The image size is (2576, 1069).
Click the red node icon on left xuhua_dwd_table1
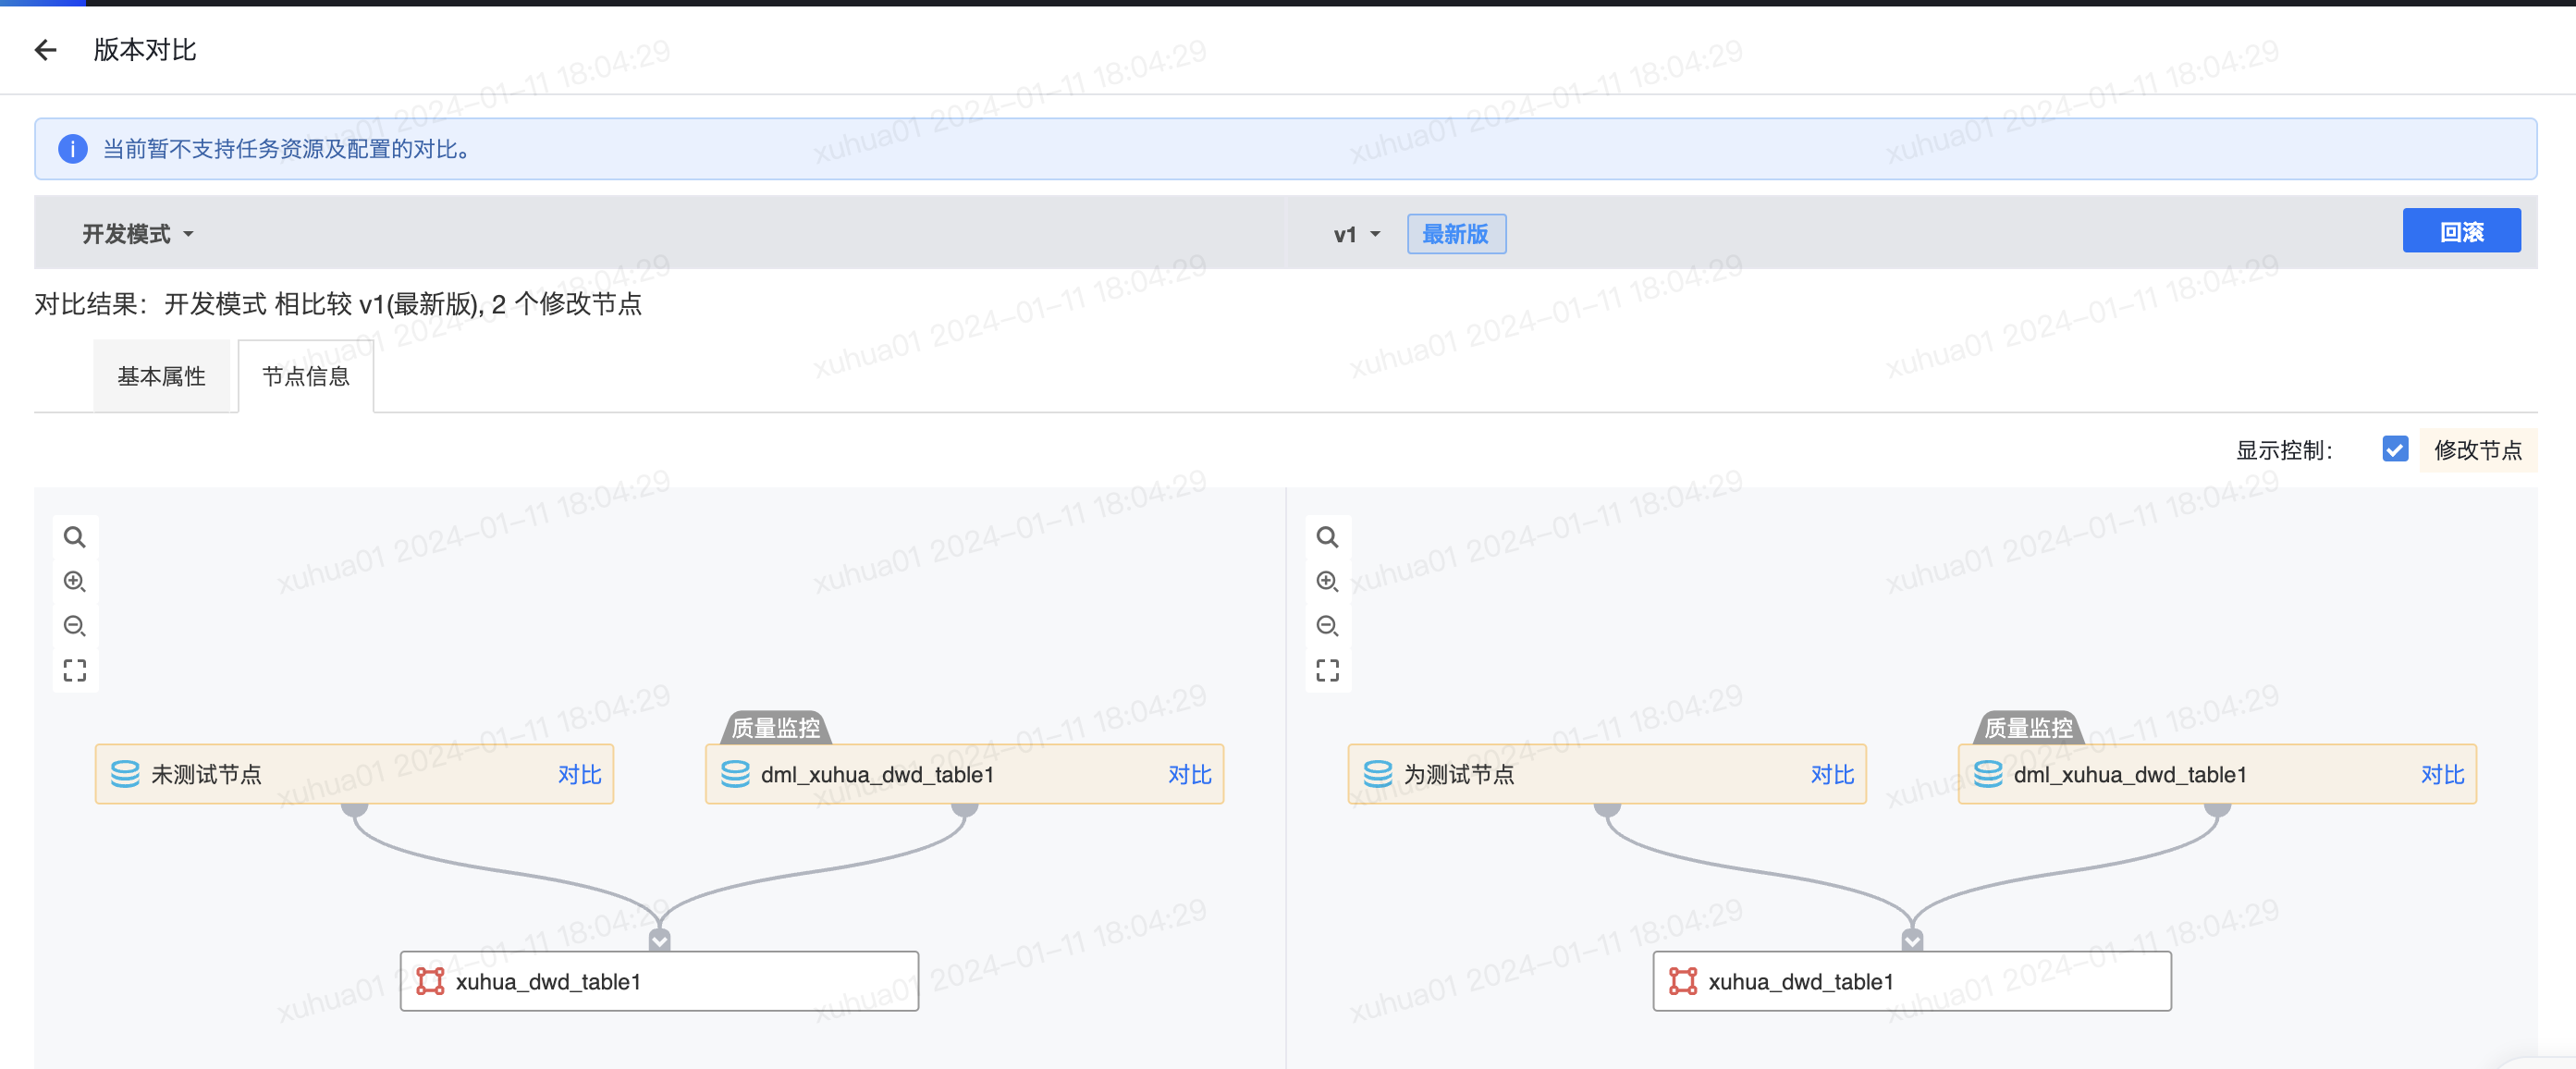(x=430, y=981)
